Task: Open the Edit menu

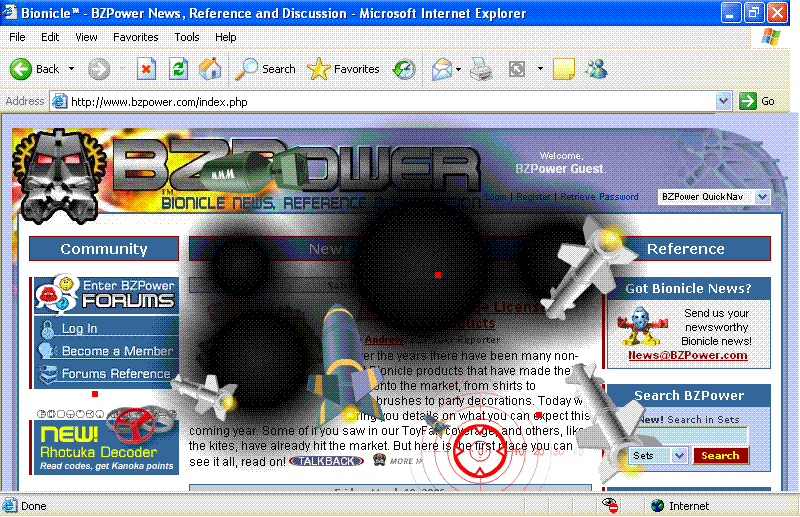Action: pos(50,37)
